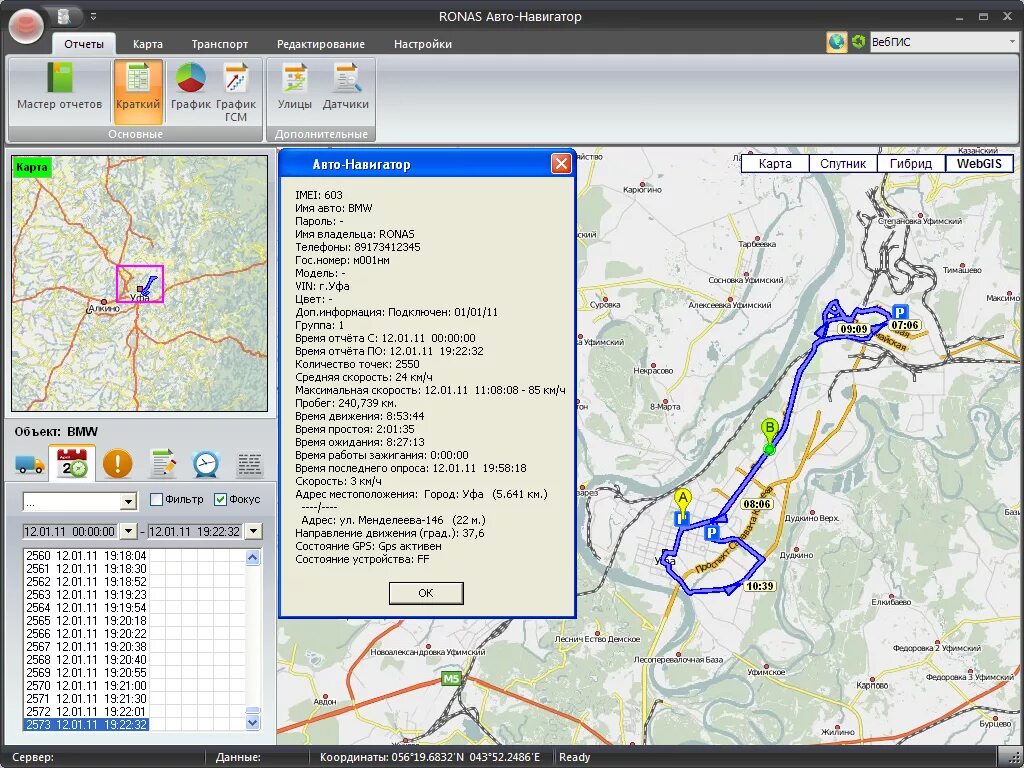Image resolution: width=1024 pixels, height=768 pixels.
Task: Open the grid table tab icon
Action: pyautogui.click(x=249, y=464)
